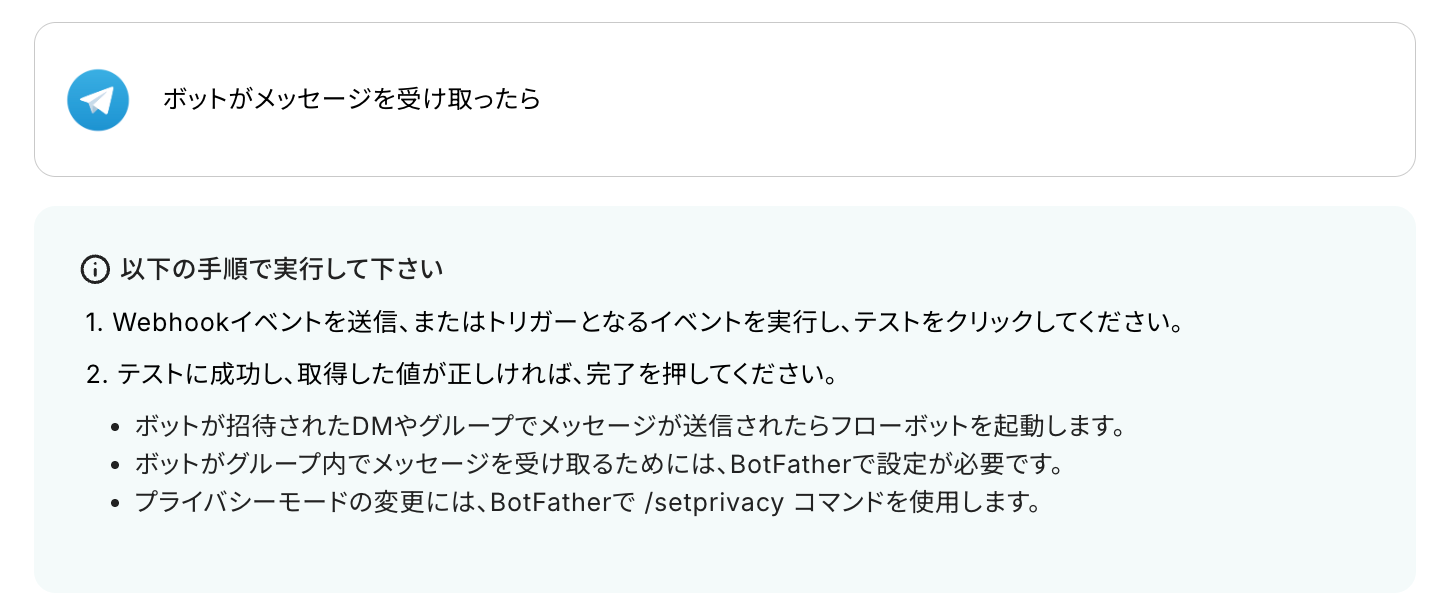
Task: Select the ボットがメッセージを受け取ったら trigger title
Action: coord(351,99)
